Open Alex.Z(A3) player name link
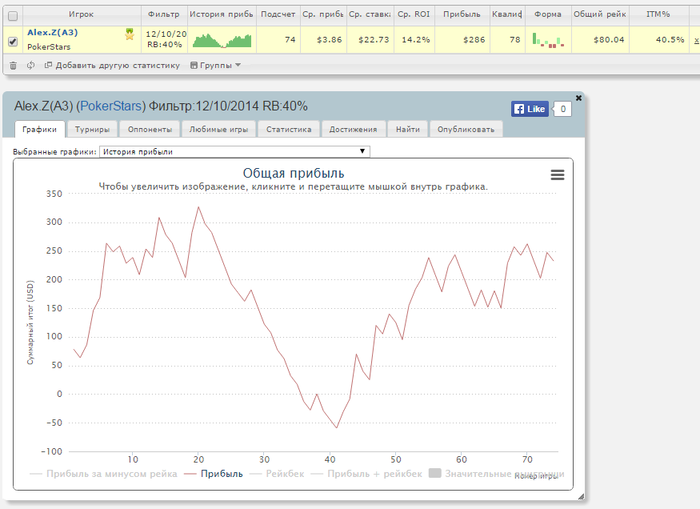Image resolution: width=700 pixels, height=509 pixels. point(52,33)
